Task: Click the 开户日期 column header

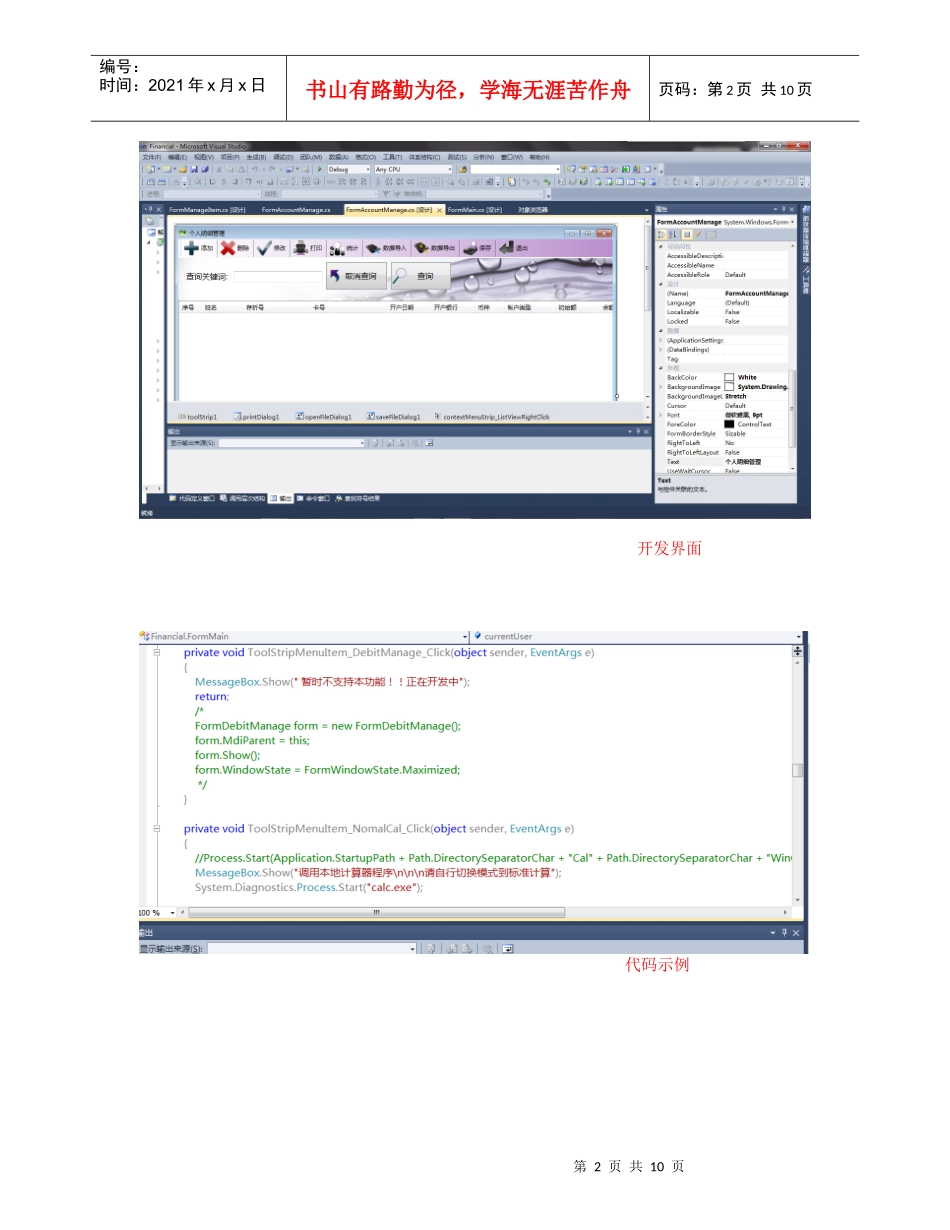Action: tap(402, 308)
